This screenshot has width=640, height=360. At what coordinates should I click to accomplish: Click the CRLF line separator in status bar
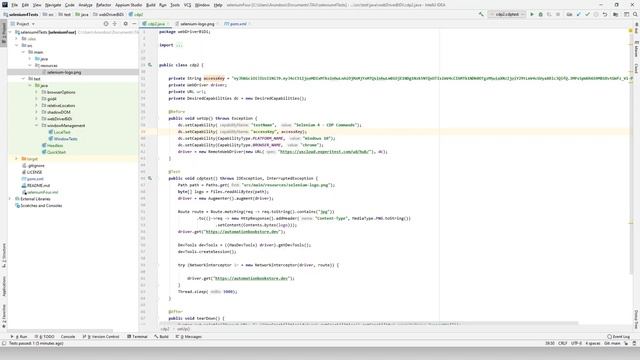pyautogui.click(x=562, y=343)
